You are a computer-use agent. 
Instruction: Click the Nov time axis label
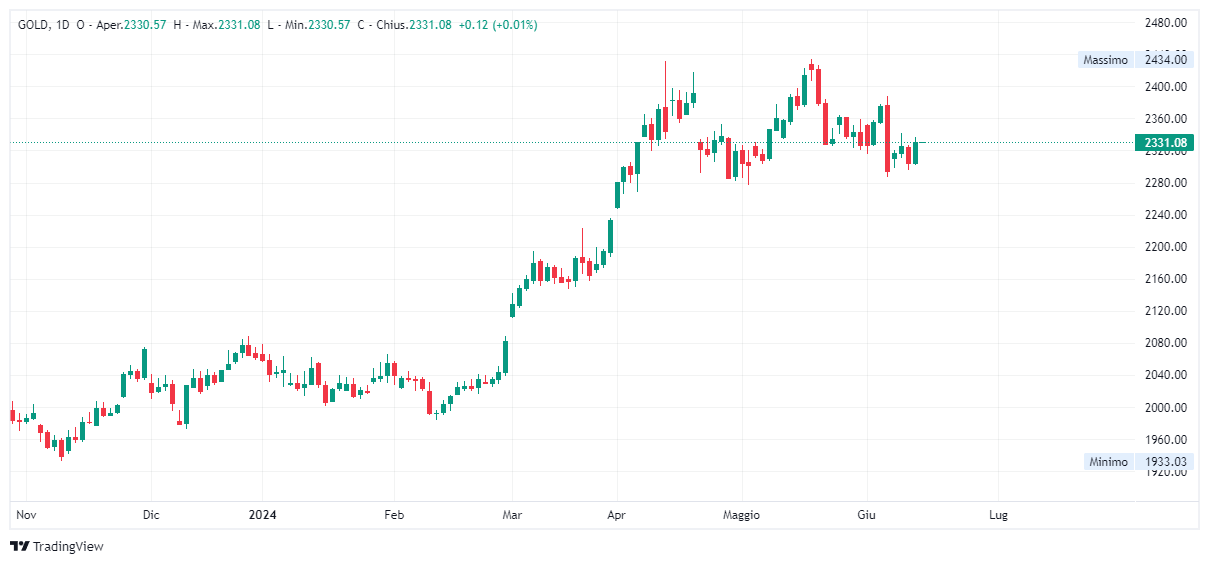[x=27, y=516]
